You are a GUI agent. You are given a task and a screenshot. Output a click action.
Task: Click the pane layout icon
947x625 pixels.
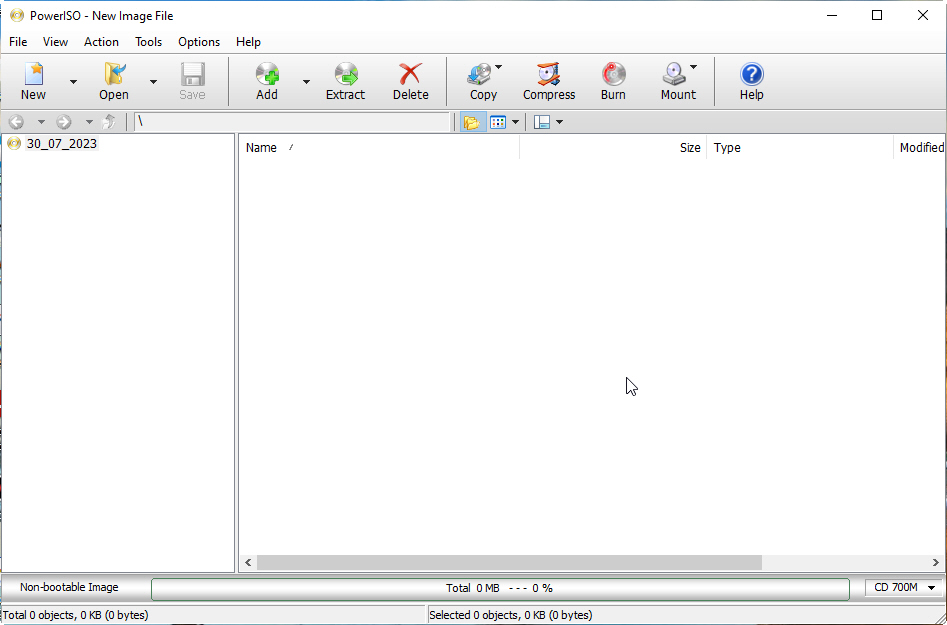click(542, 122)
